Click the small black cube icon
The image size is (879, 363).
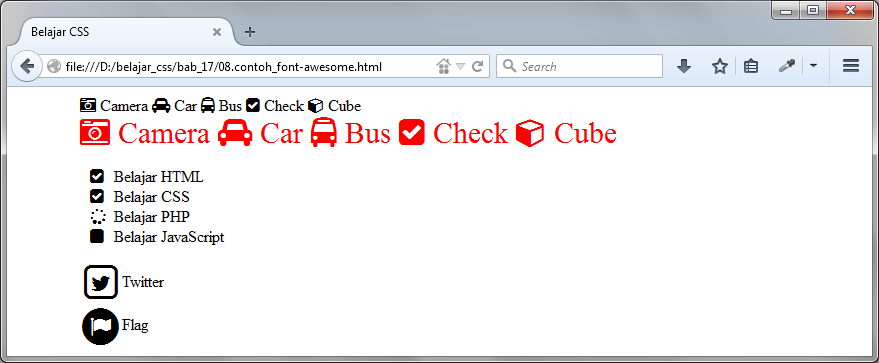tap(316, 106)
